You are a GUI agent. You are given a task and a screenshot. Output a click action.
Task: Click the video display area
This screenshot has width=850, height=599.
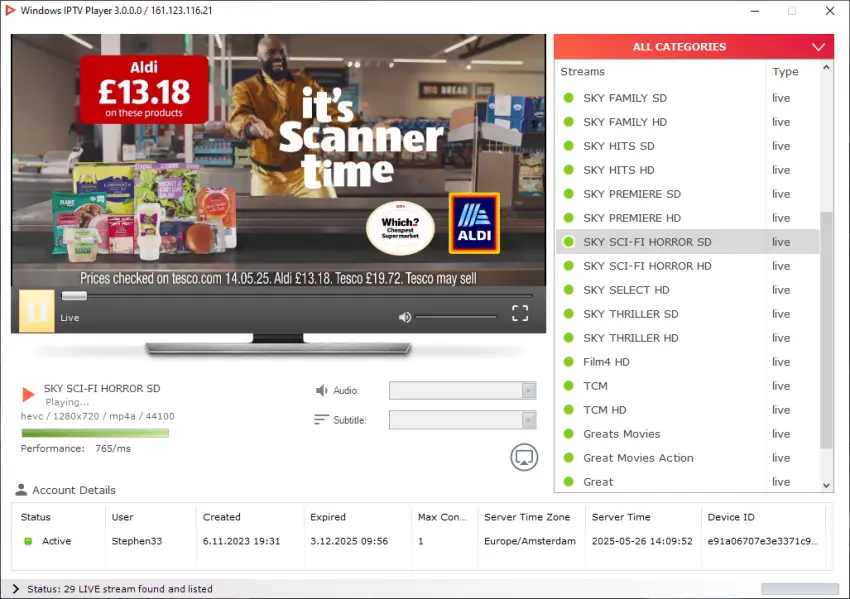pos(278,160)
